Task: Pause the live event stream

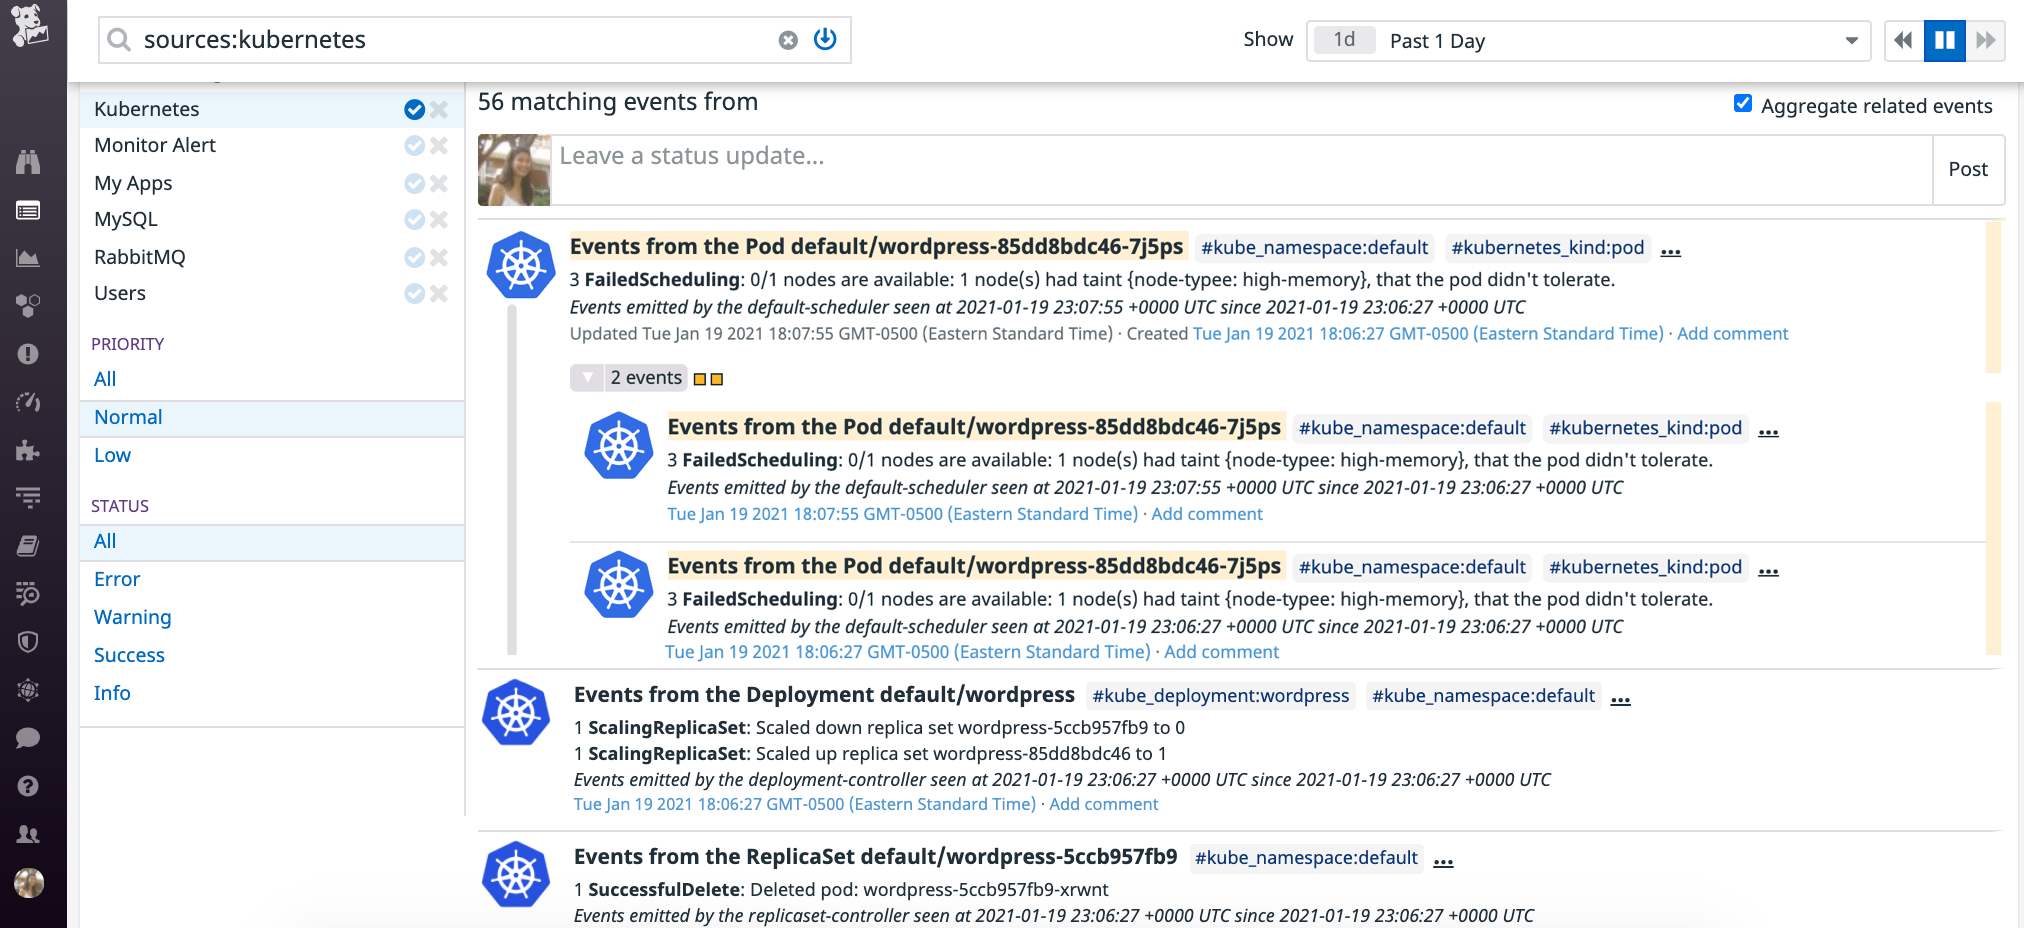Action: click(1943, 40)
